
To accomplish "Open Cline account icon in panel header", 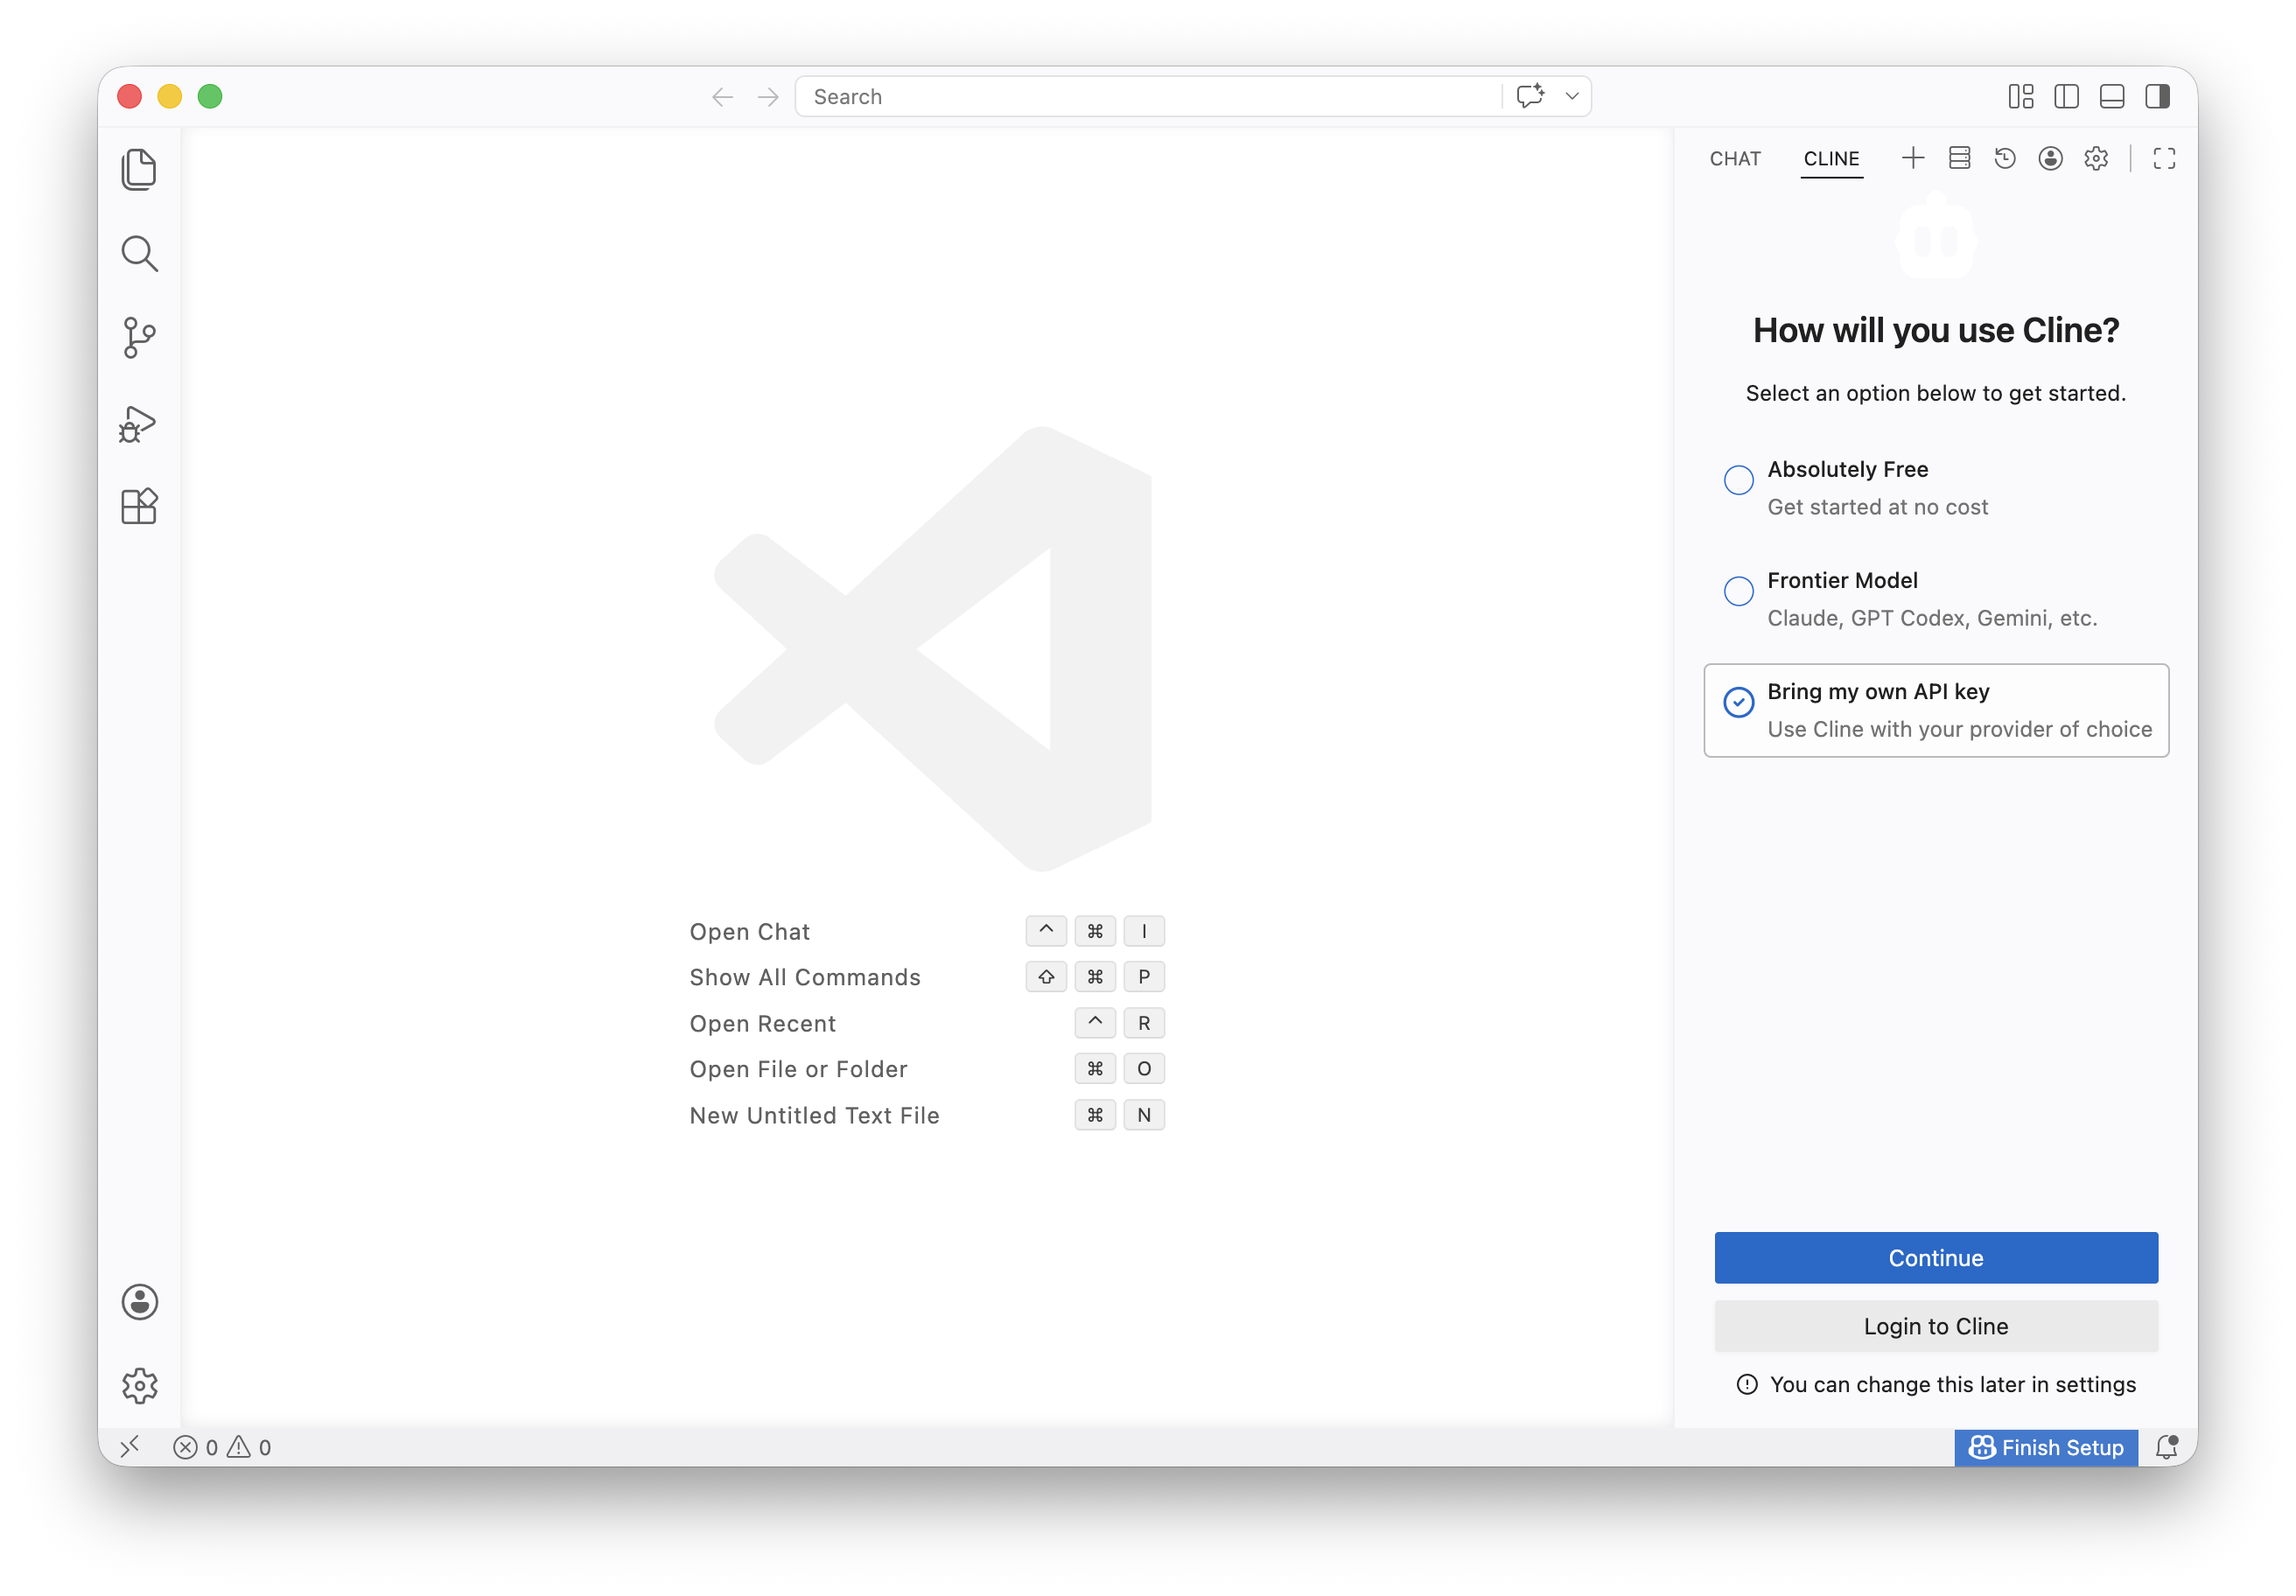I will coord(2050,158).
